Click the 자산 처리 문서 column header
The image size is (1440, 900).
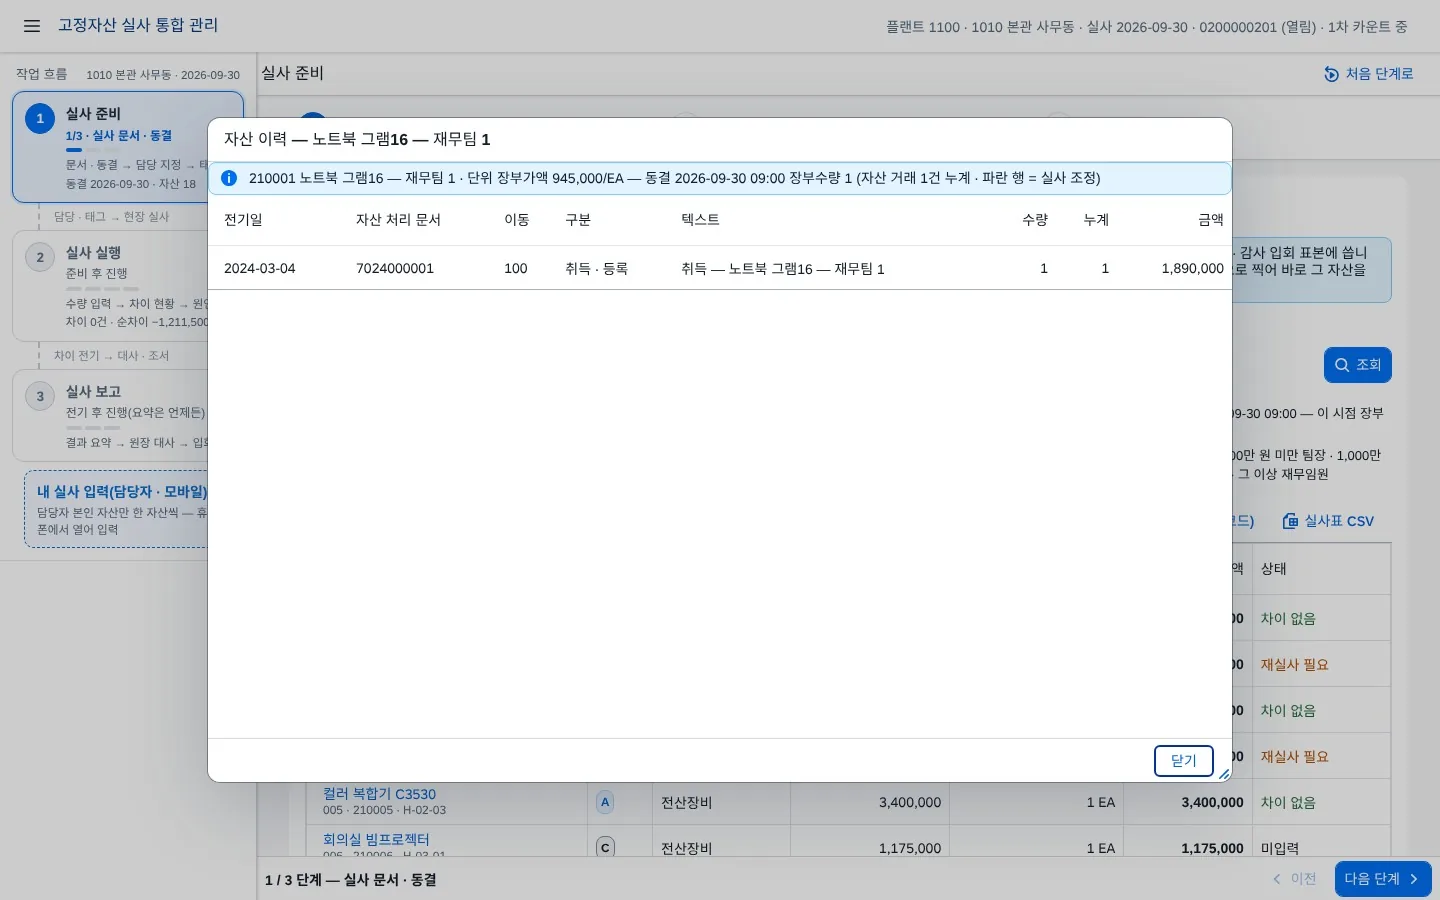point(398,220)
